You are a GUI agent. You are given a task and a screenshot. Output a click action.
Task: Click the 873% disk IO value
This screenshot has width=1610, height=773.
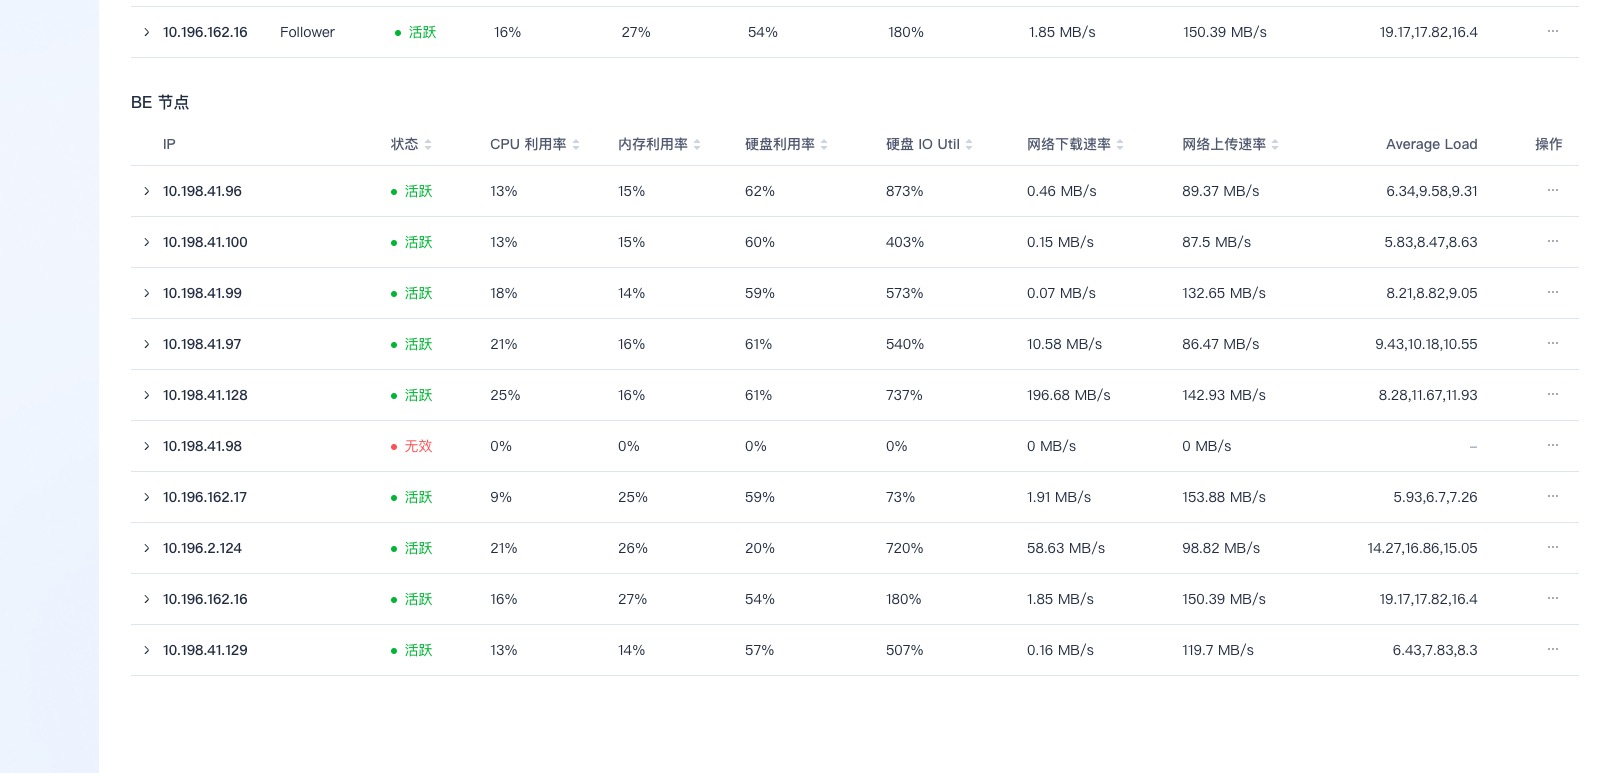point(904,191)
